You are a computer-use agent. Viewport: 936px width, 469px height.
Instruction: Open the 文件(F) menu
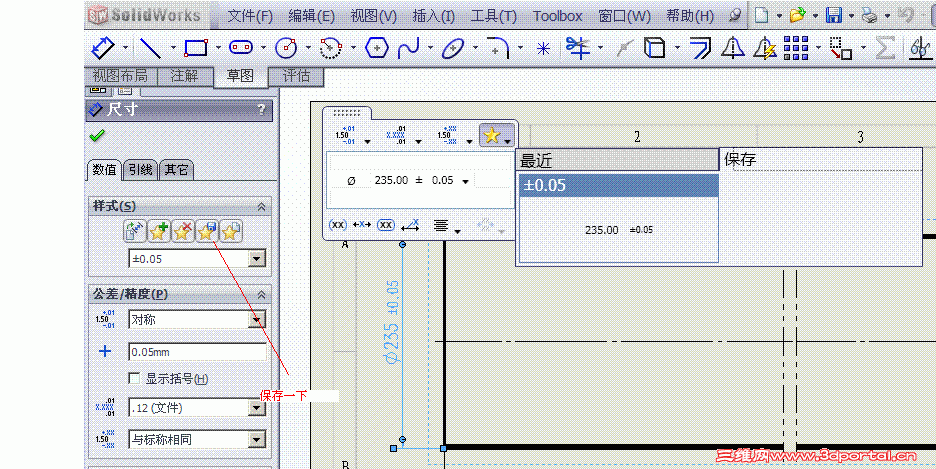pos(250,16)
